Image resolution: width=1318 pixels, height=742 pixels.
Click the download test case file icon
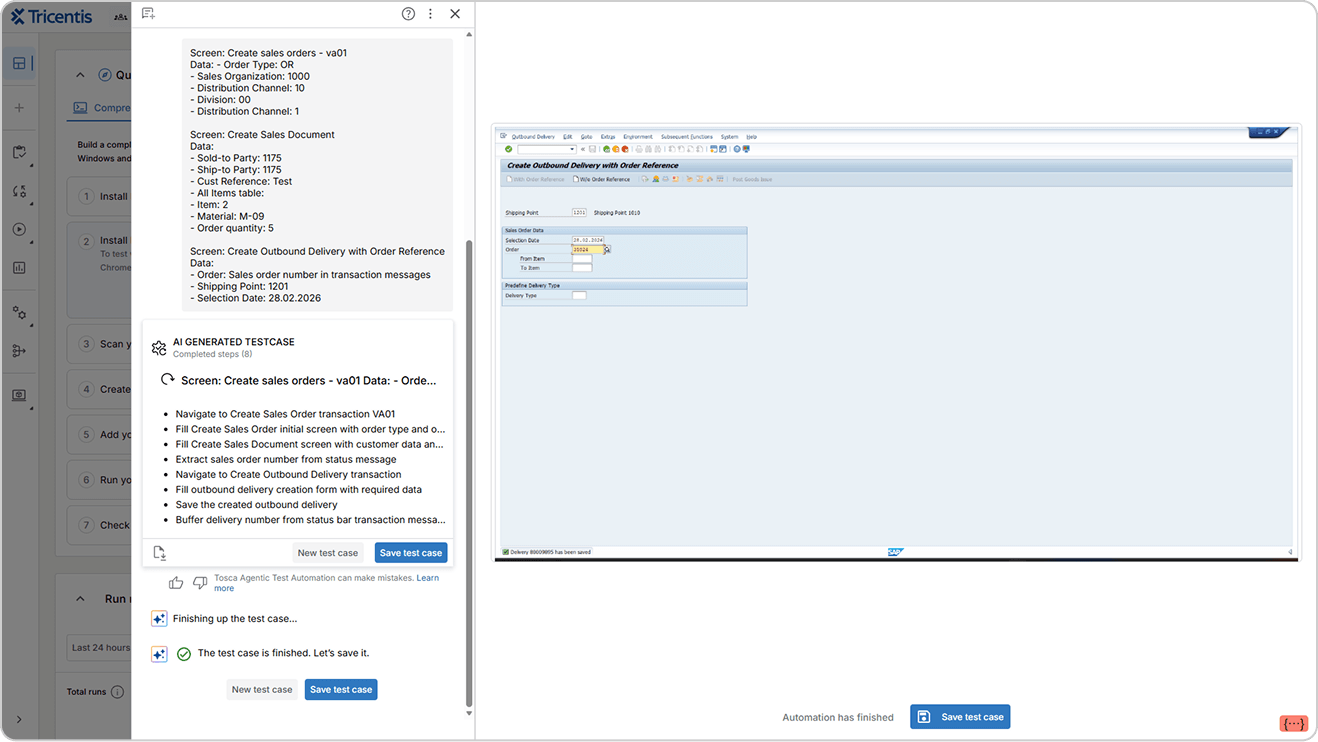tap(160, 553)
